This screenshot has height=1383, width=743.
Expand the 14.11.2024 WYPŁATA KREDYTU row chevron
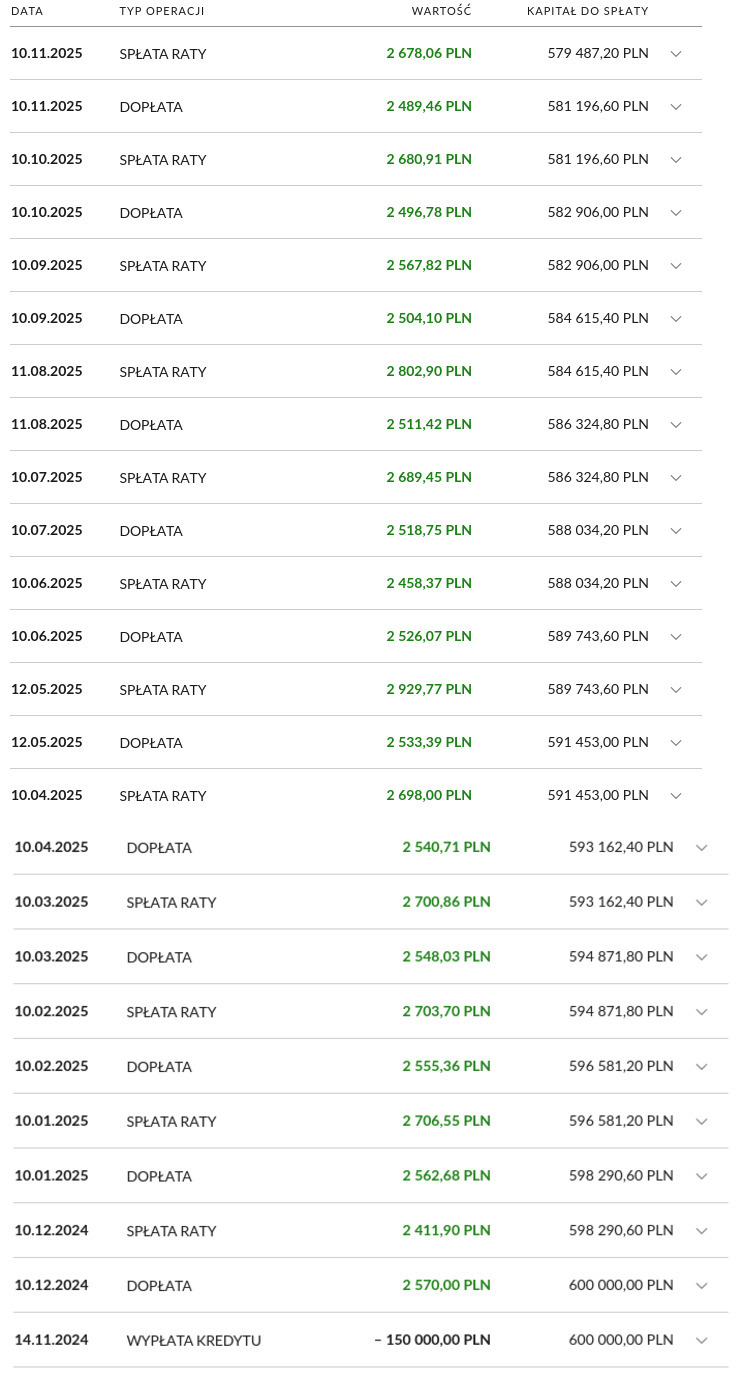[x=701, y=1341]
